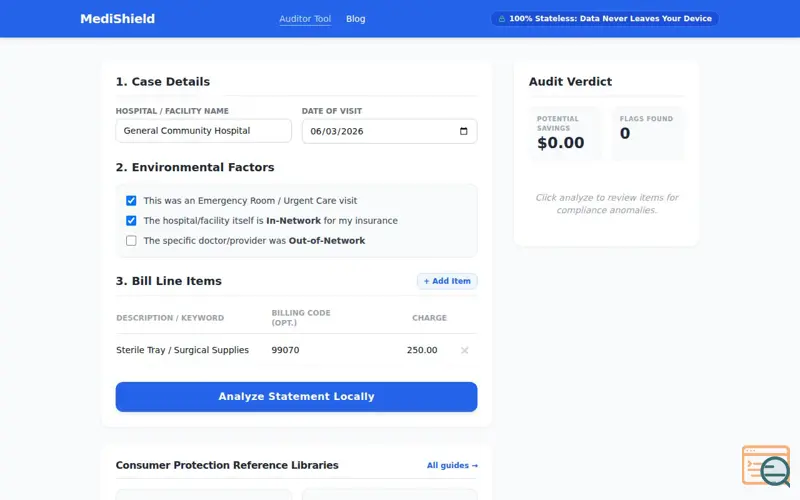This screenshot has width=800, height=500.
Task: Add a new bill line item
Action: (x=447, y=281)
